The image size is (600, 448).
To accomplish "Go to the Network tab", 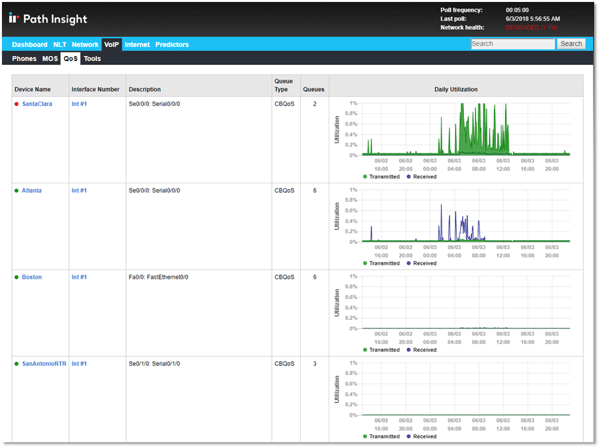I will point(85,44).
